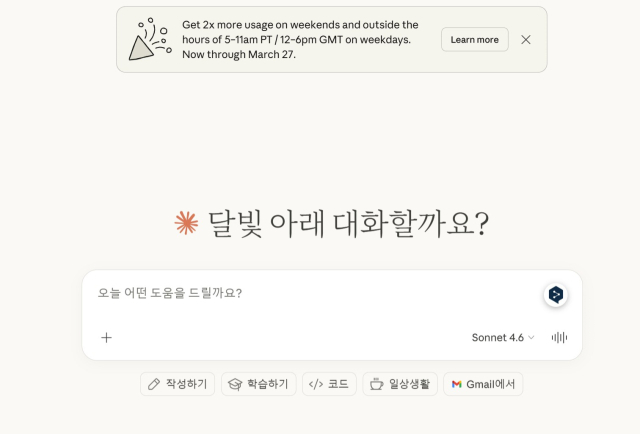
Task: Click the '달빛 아래 대화할까요?' greeting heading
Action: (347, 223)
